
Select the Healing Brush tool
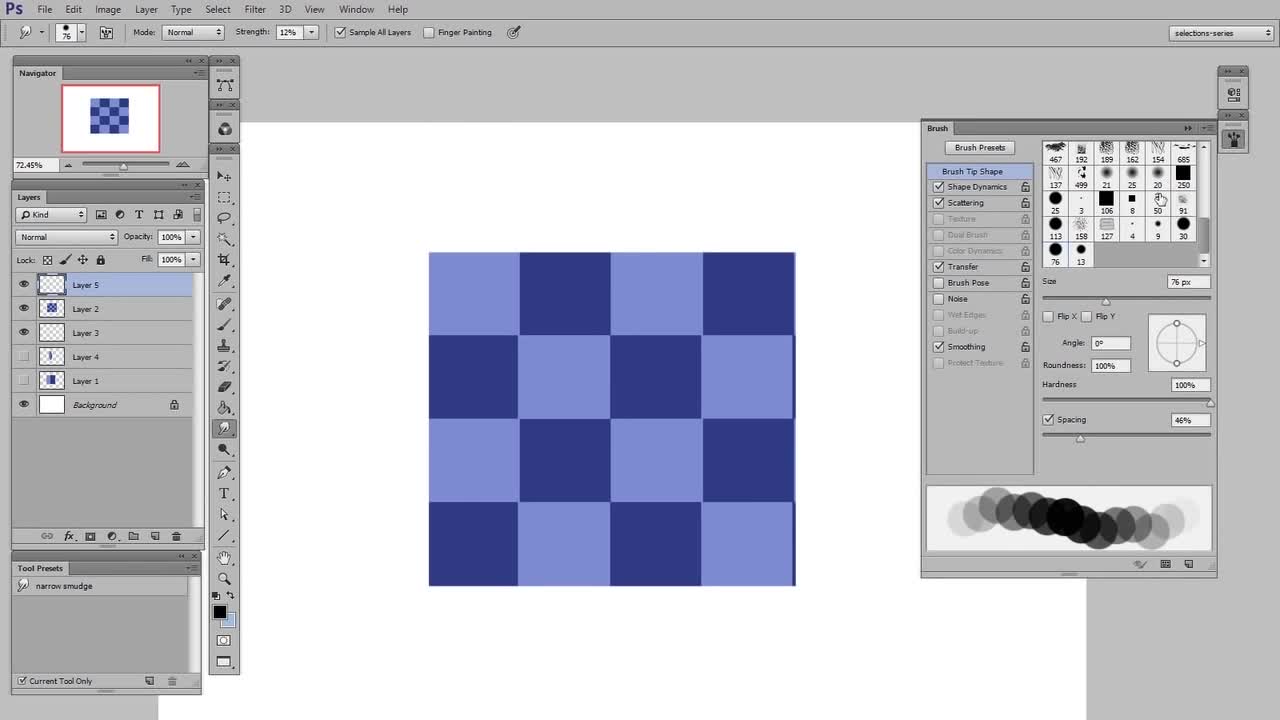[x=224, y=304]
